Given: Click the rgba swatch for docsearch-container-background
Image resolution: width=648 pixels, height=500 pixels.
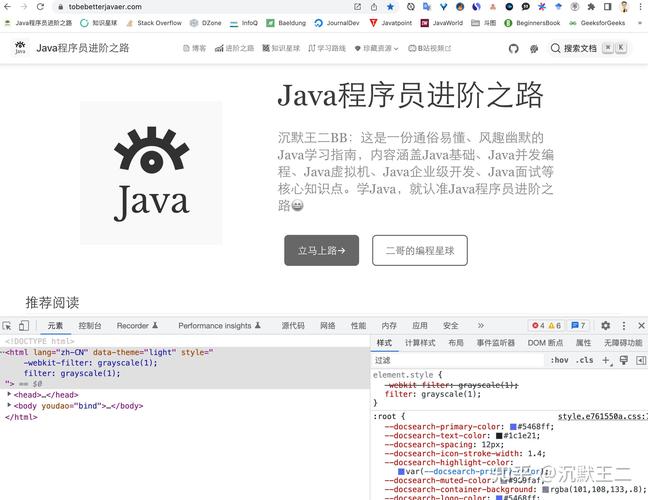Looking at the screenshot, I should click(546, 490).
